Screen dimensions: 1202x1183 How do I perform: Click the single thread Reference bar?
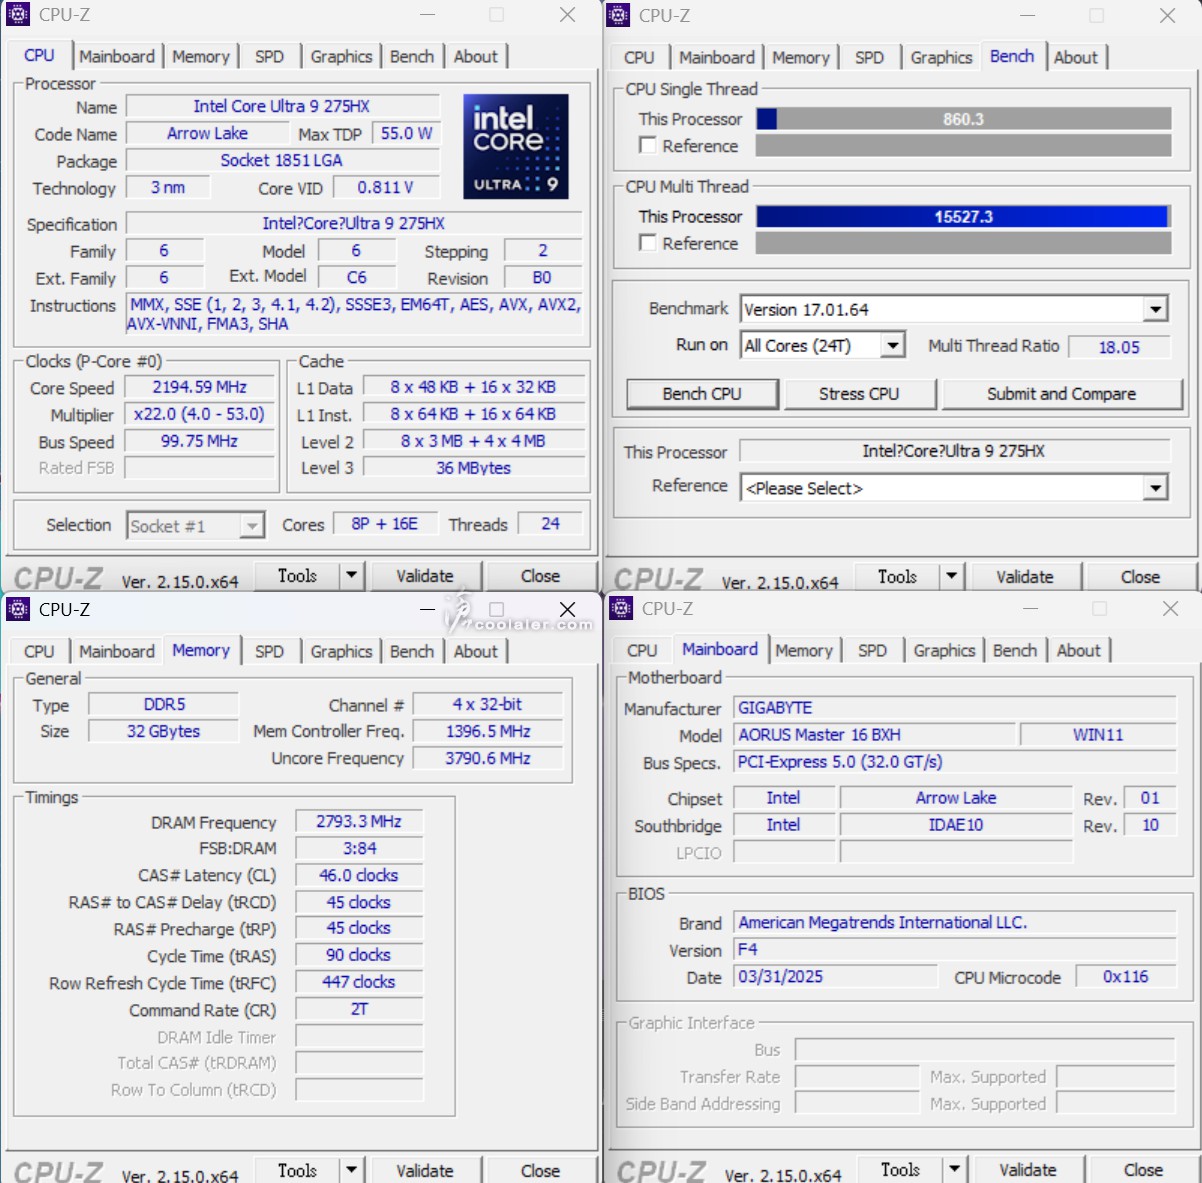pos(963,146)
